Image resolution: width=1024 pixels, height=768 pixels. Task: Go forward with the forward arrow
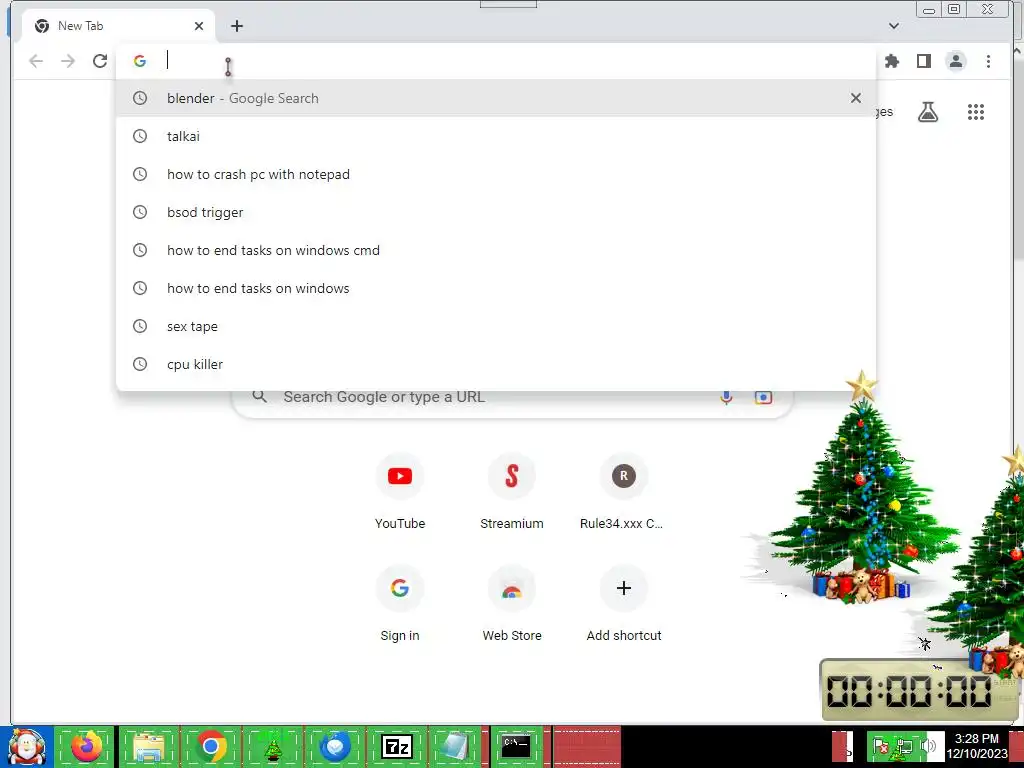[68, 61]
